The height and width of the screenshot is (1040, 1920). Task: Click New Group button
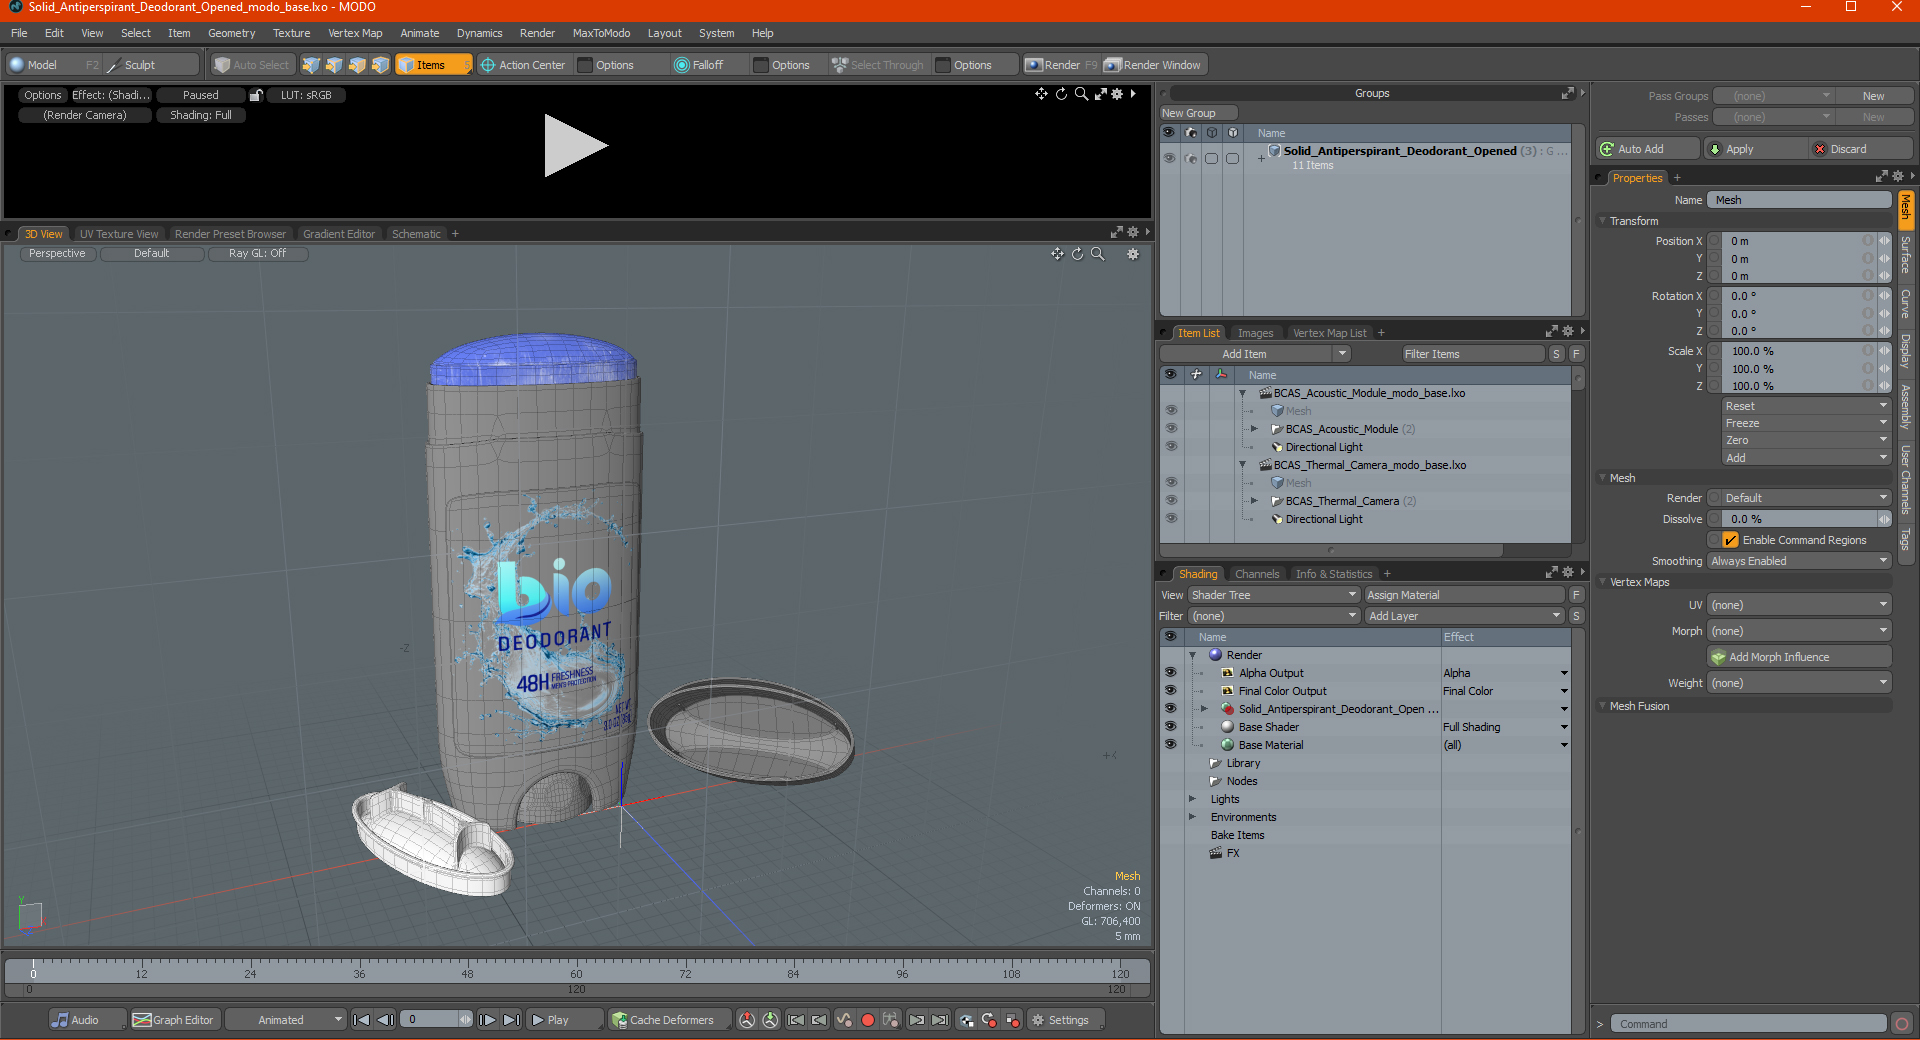(1198, 113)
